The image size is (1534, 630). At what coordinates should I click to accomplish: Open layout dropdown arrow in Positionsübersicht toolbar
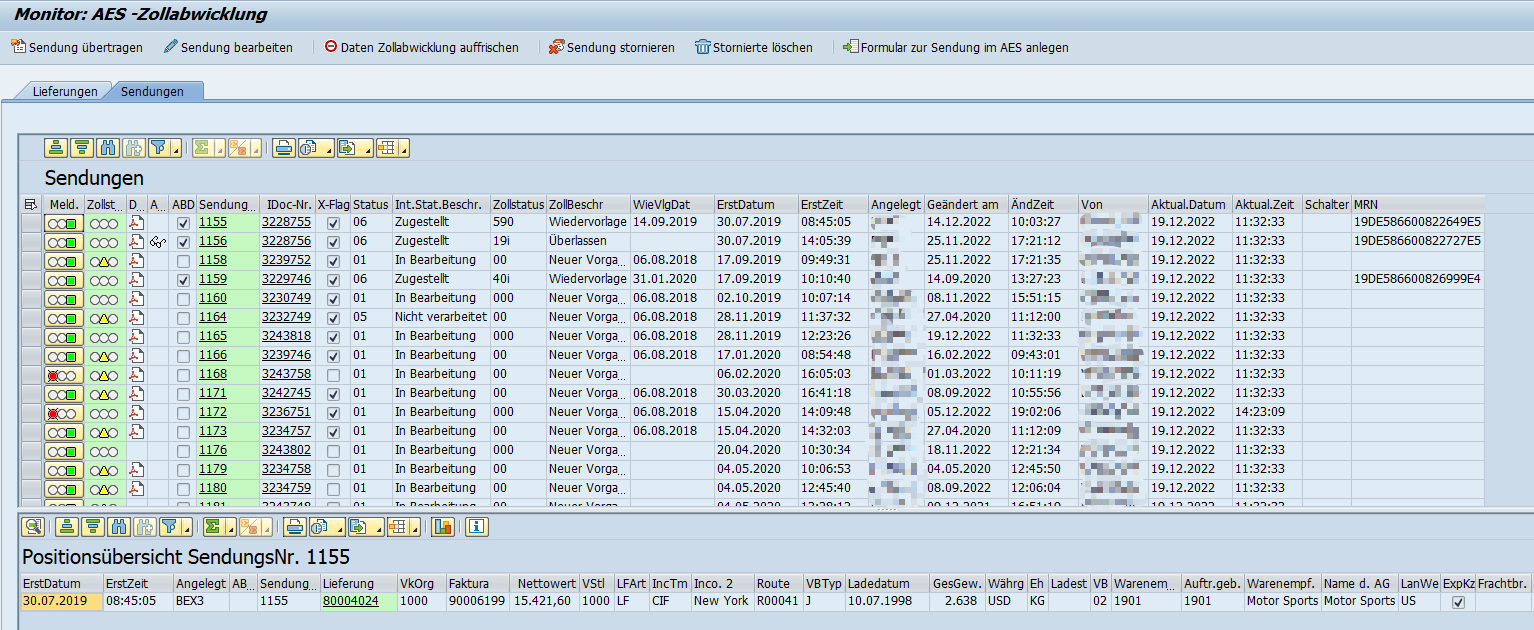click(415, 530)
